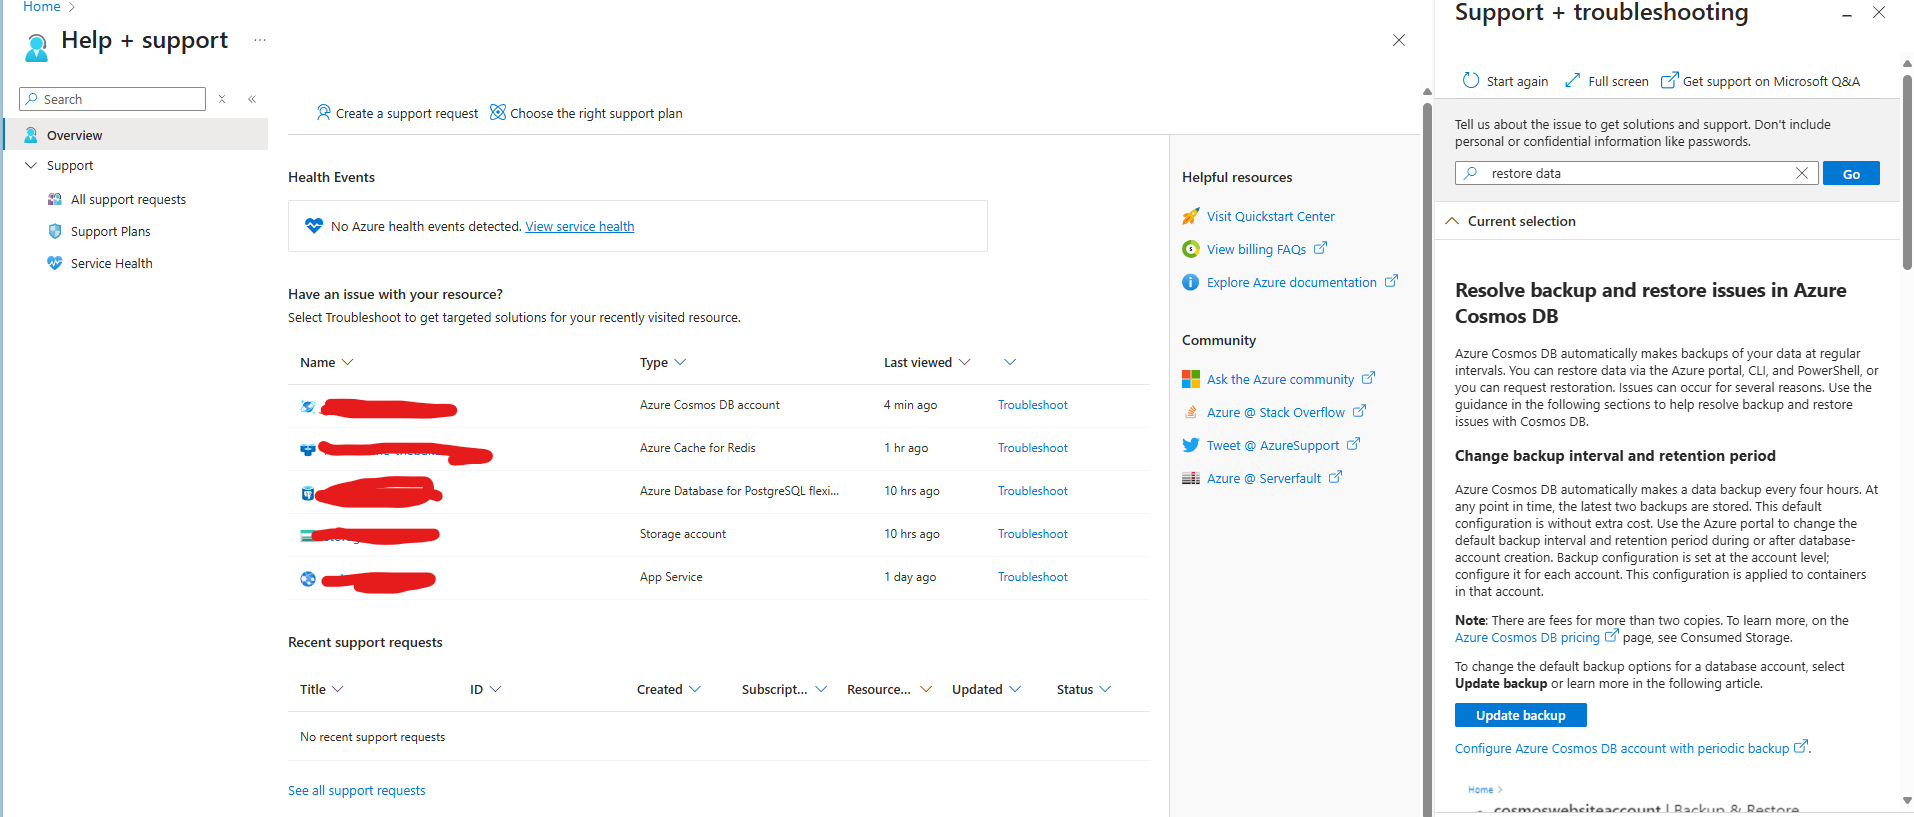Focus the sidebar Search field

(x=112, y=99)
